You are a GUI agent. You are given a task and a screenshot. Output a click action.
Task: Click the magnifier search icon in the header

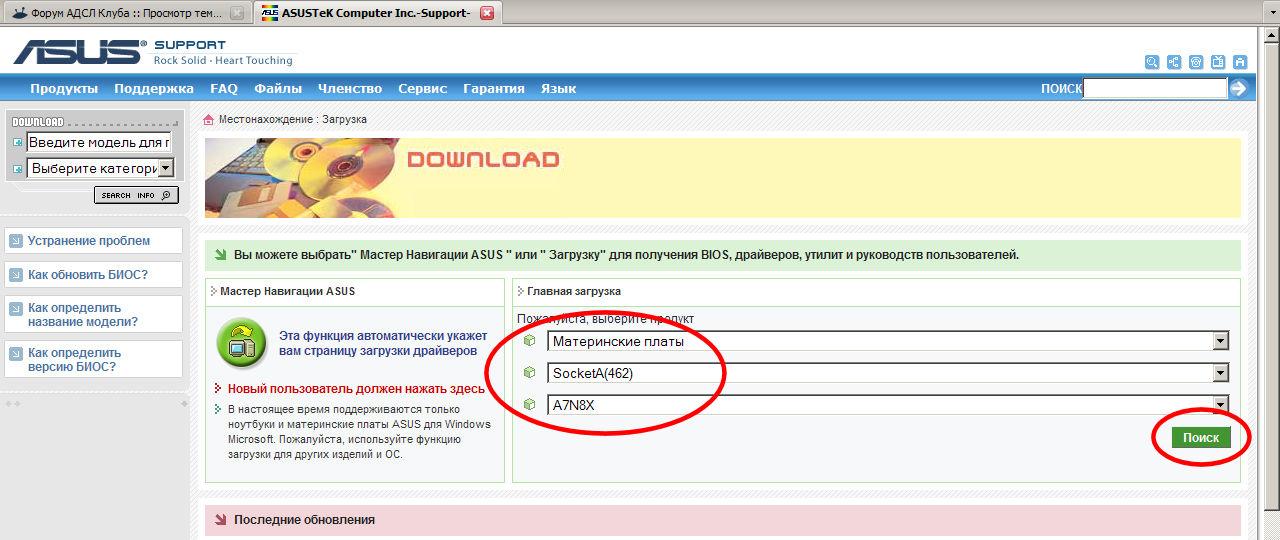(x=1152, y=62)
